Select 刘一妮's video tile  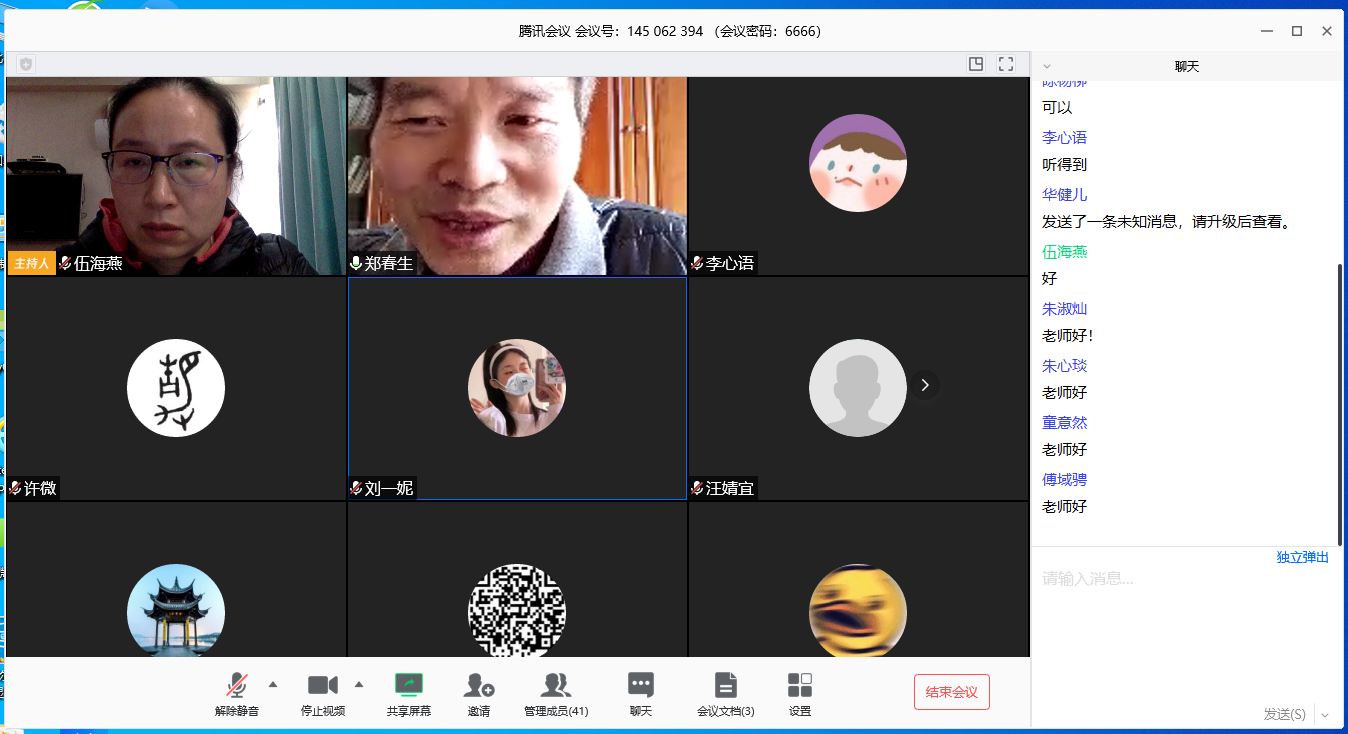pyautogui.click(x=517, y=388)
